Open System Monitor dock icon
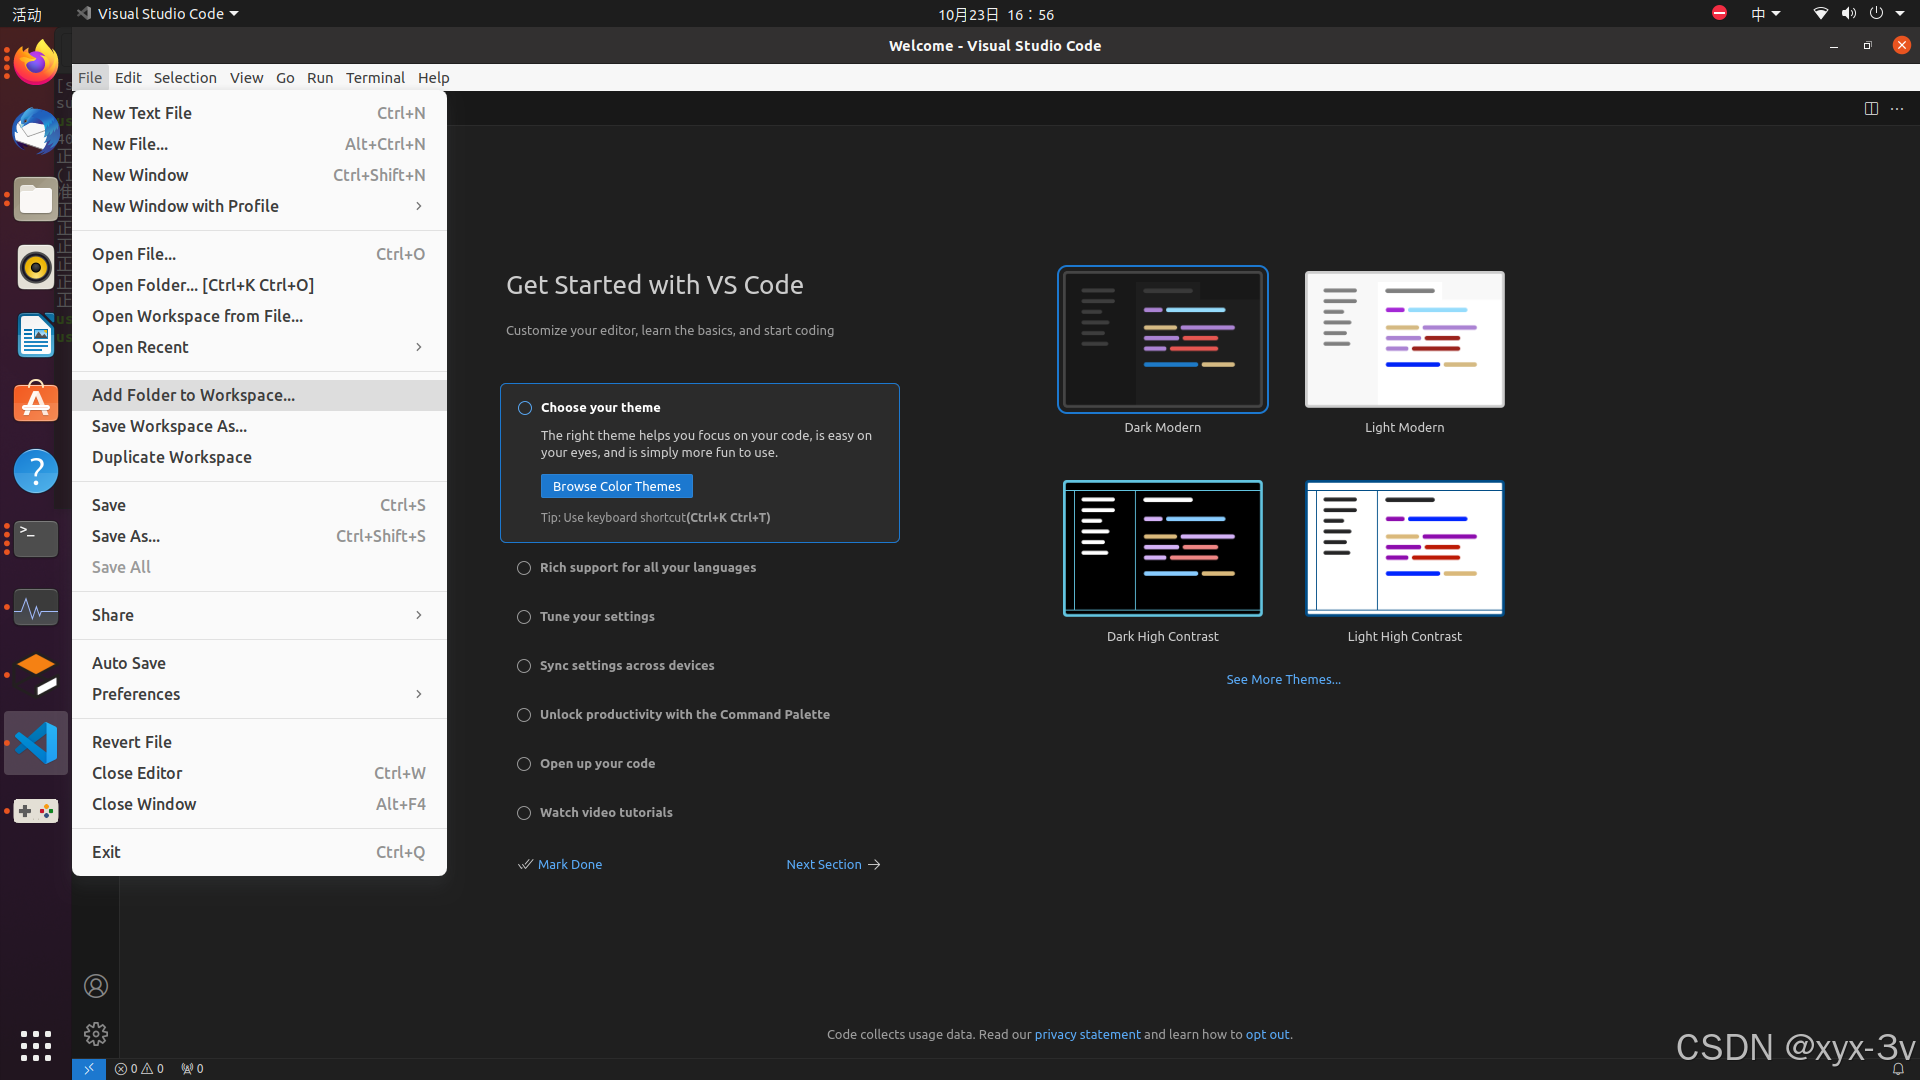1920x1080 pixels. 36,607
